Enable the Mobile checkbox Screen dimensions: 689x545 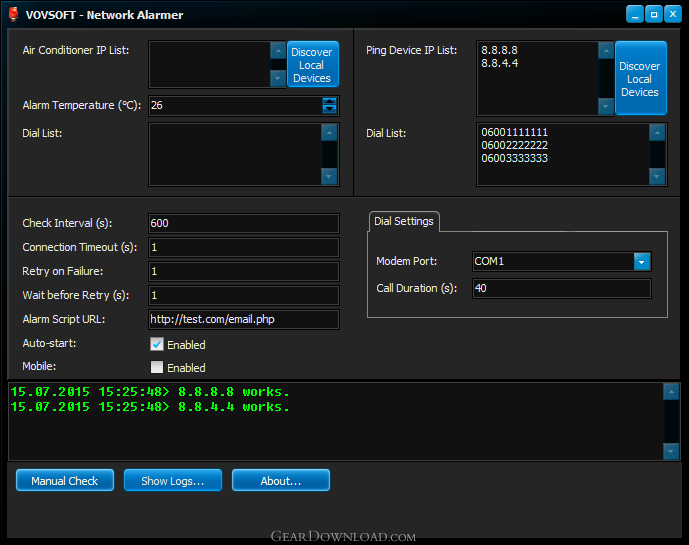pyautogui.click(x=157, y=367)
